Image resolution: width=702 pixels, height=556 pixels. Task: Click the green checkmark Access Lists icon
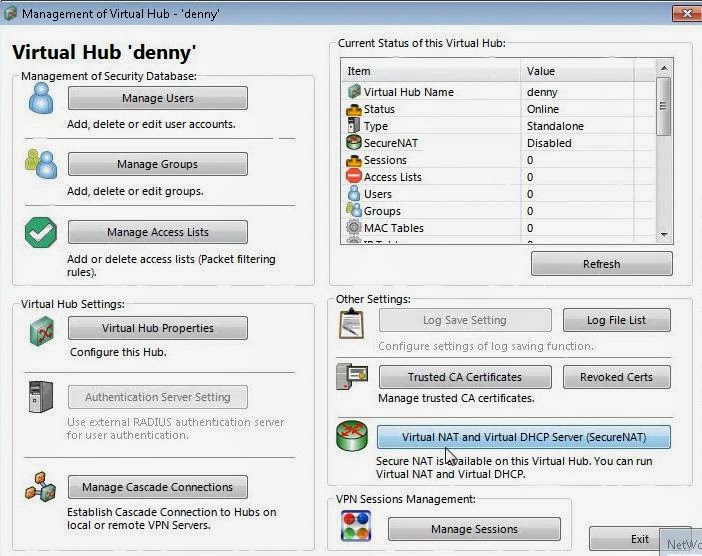pos(41,232)
